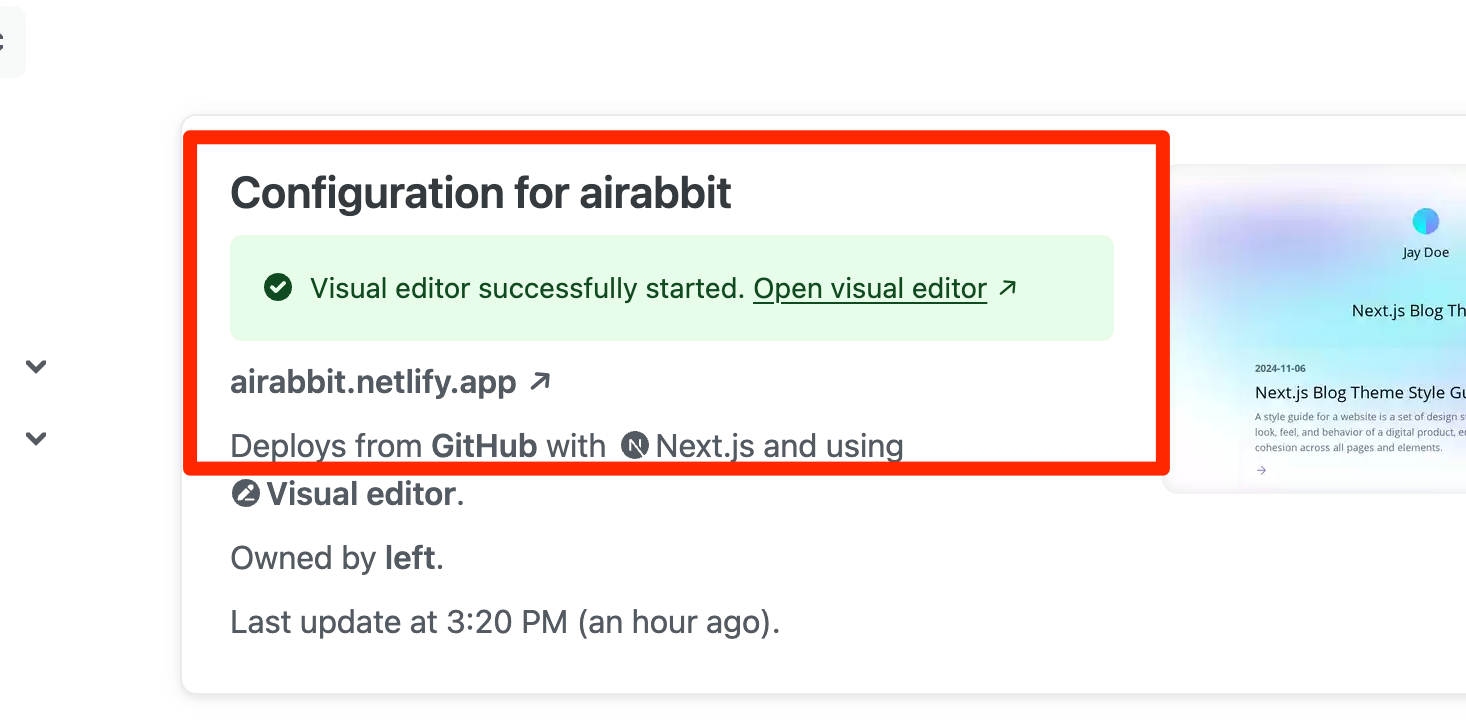Click the Next.js logo icon
This screenshot has height=726, width=1466.
pos(635,445)
